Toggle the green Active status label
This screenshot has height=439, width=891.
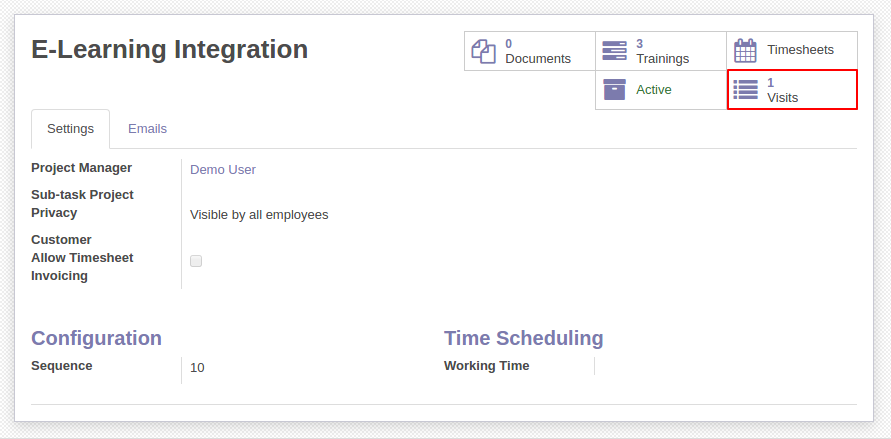653,90
